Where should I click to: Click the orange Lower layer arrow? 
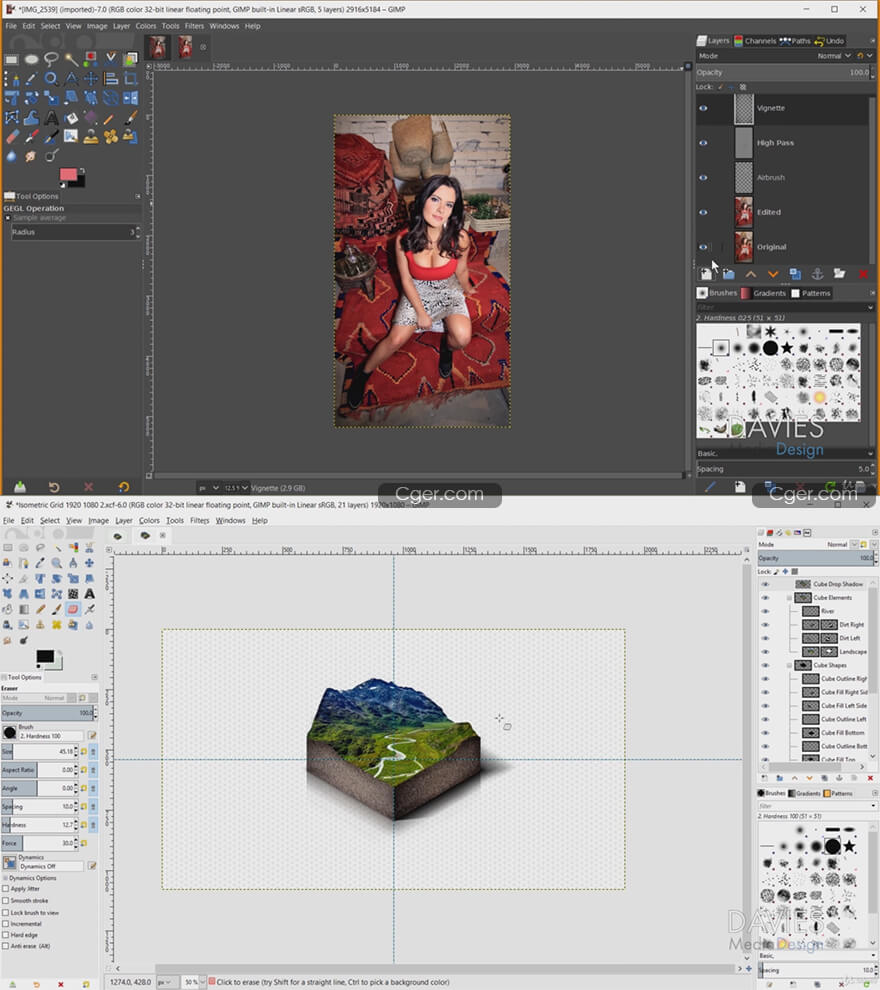click(x=773, y=274)
